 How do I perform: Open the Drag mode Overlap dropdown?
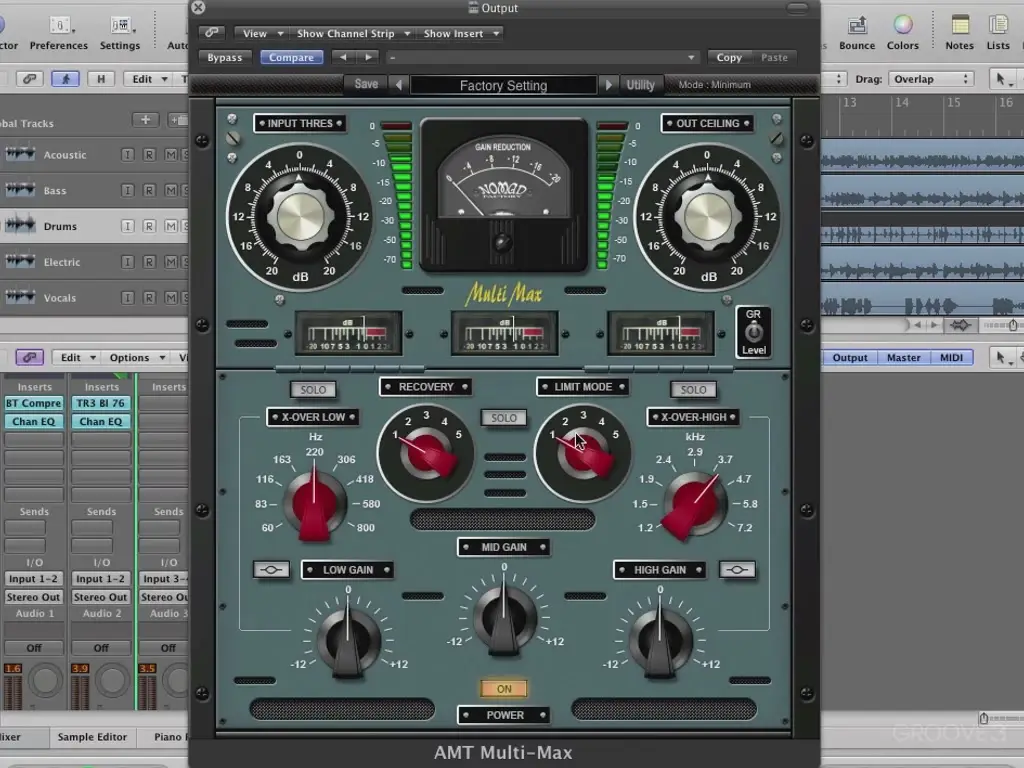pyautogui.click(x=930, y=79)
